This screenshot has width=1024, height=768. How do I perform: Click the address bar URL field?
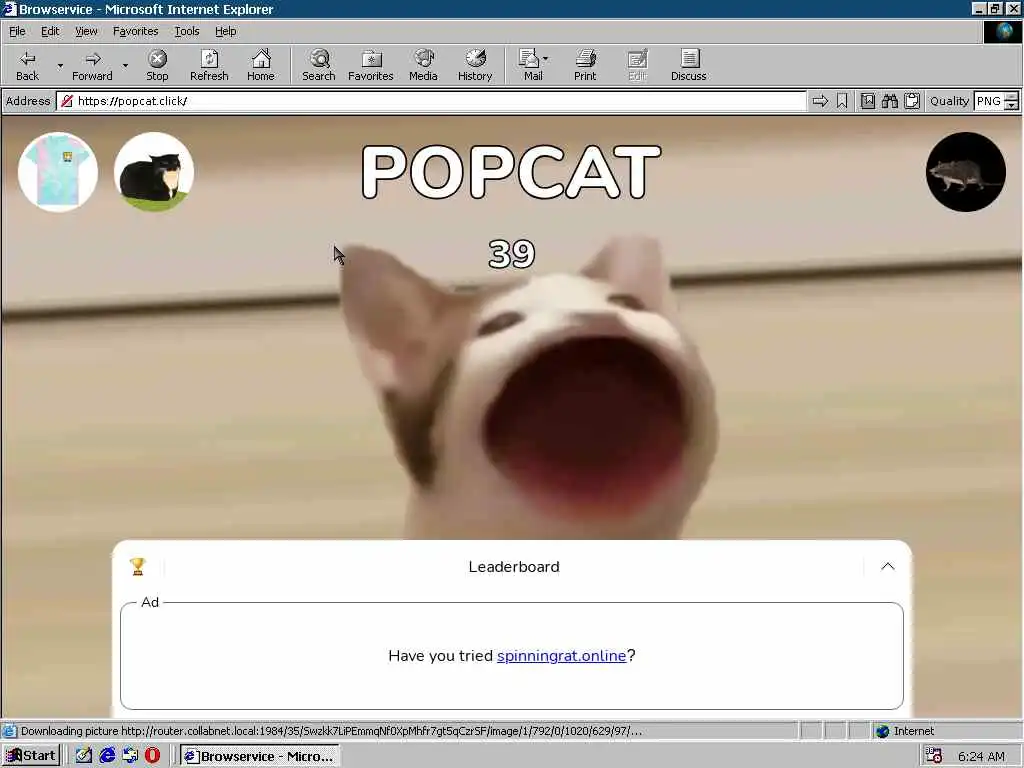431,101
